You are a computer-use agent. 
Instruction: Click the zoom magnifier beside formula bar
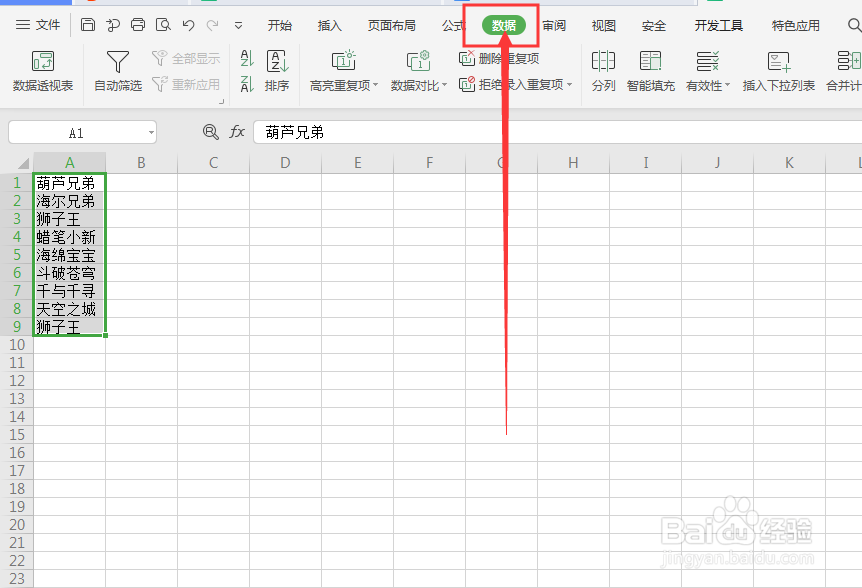[x=211, y=132]
